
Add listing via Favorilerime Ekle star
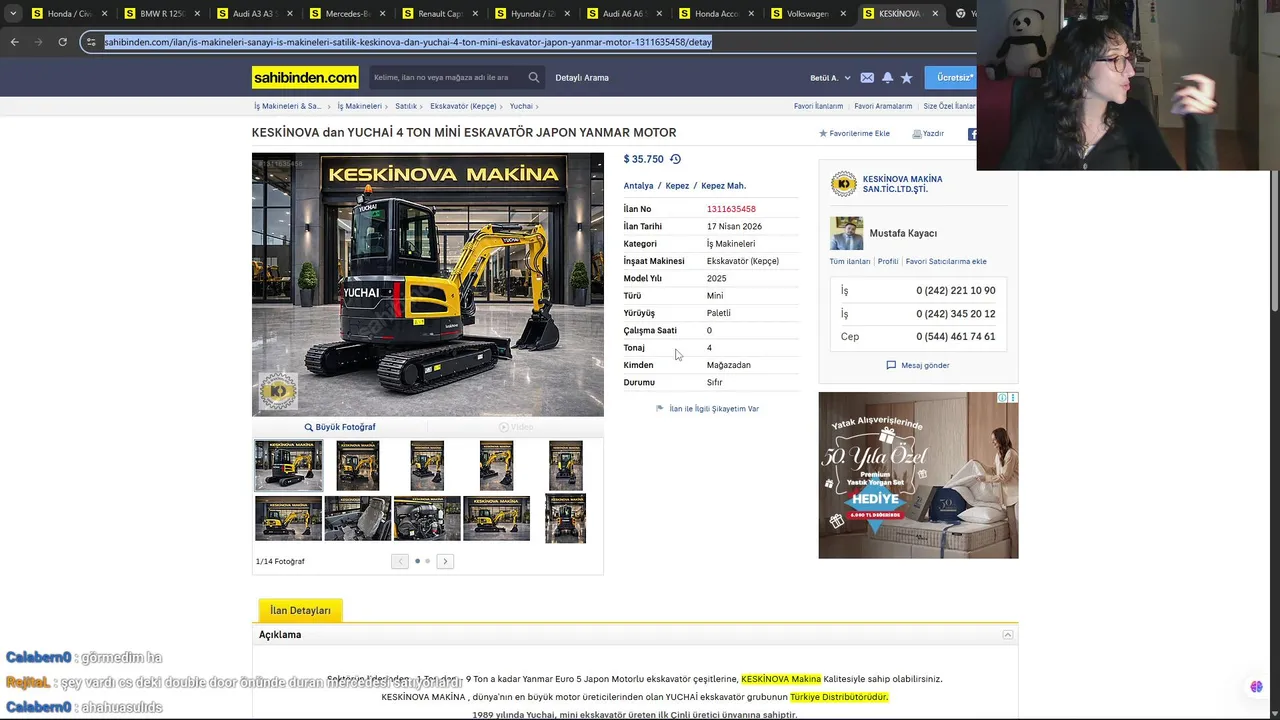[x=854, y=133]
